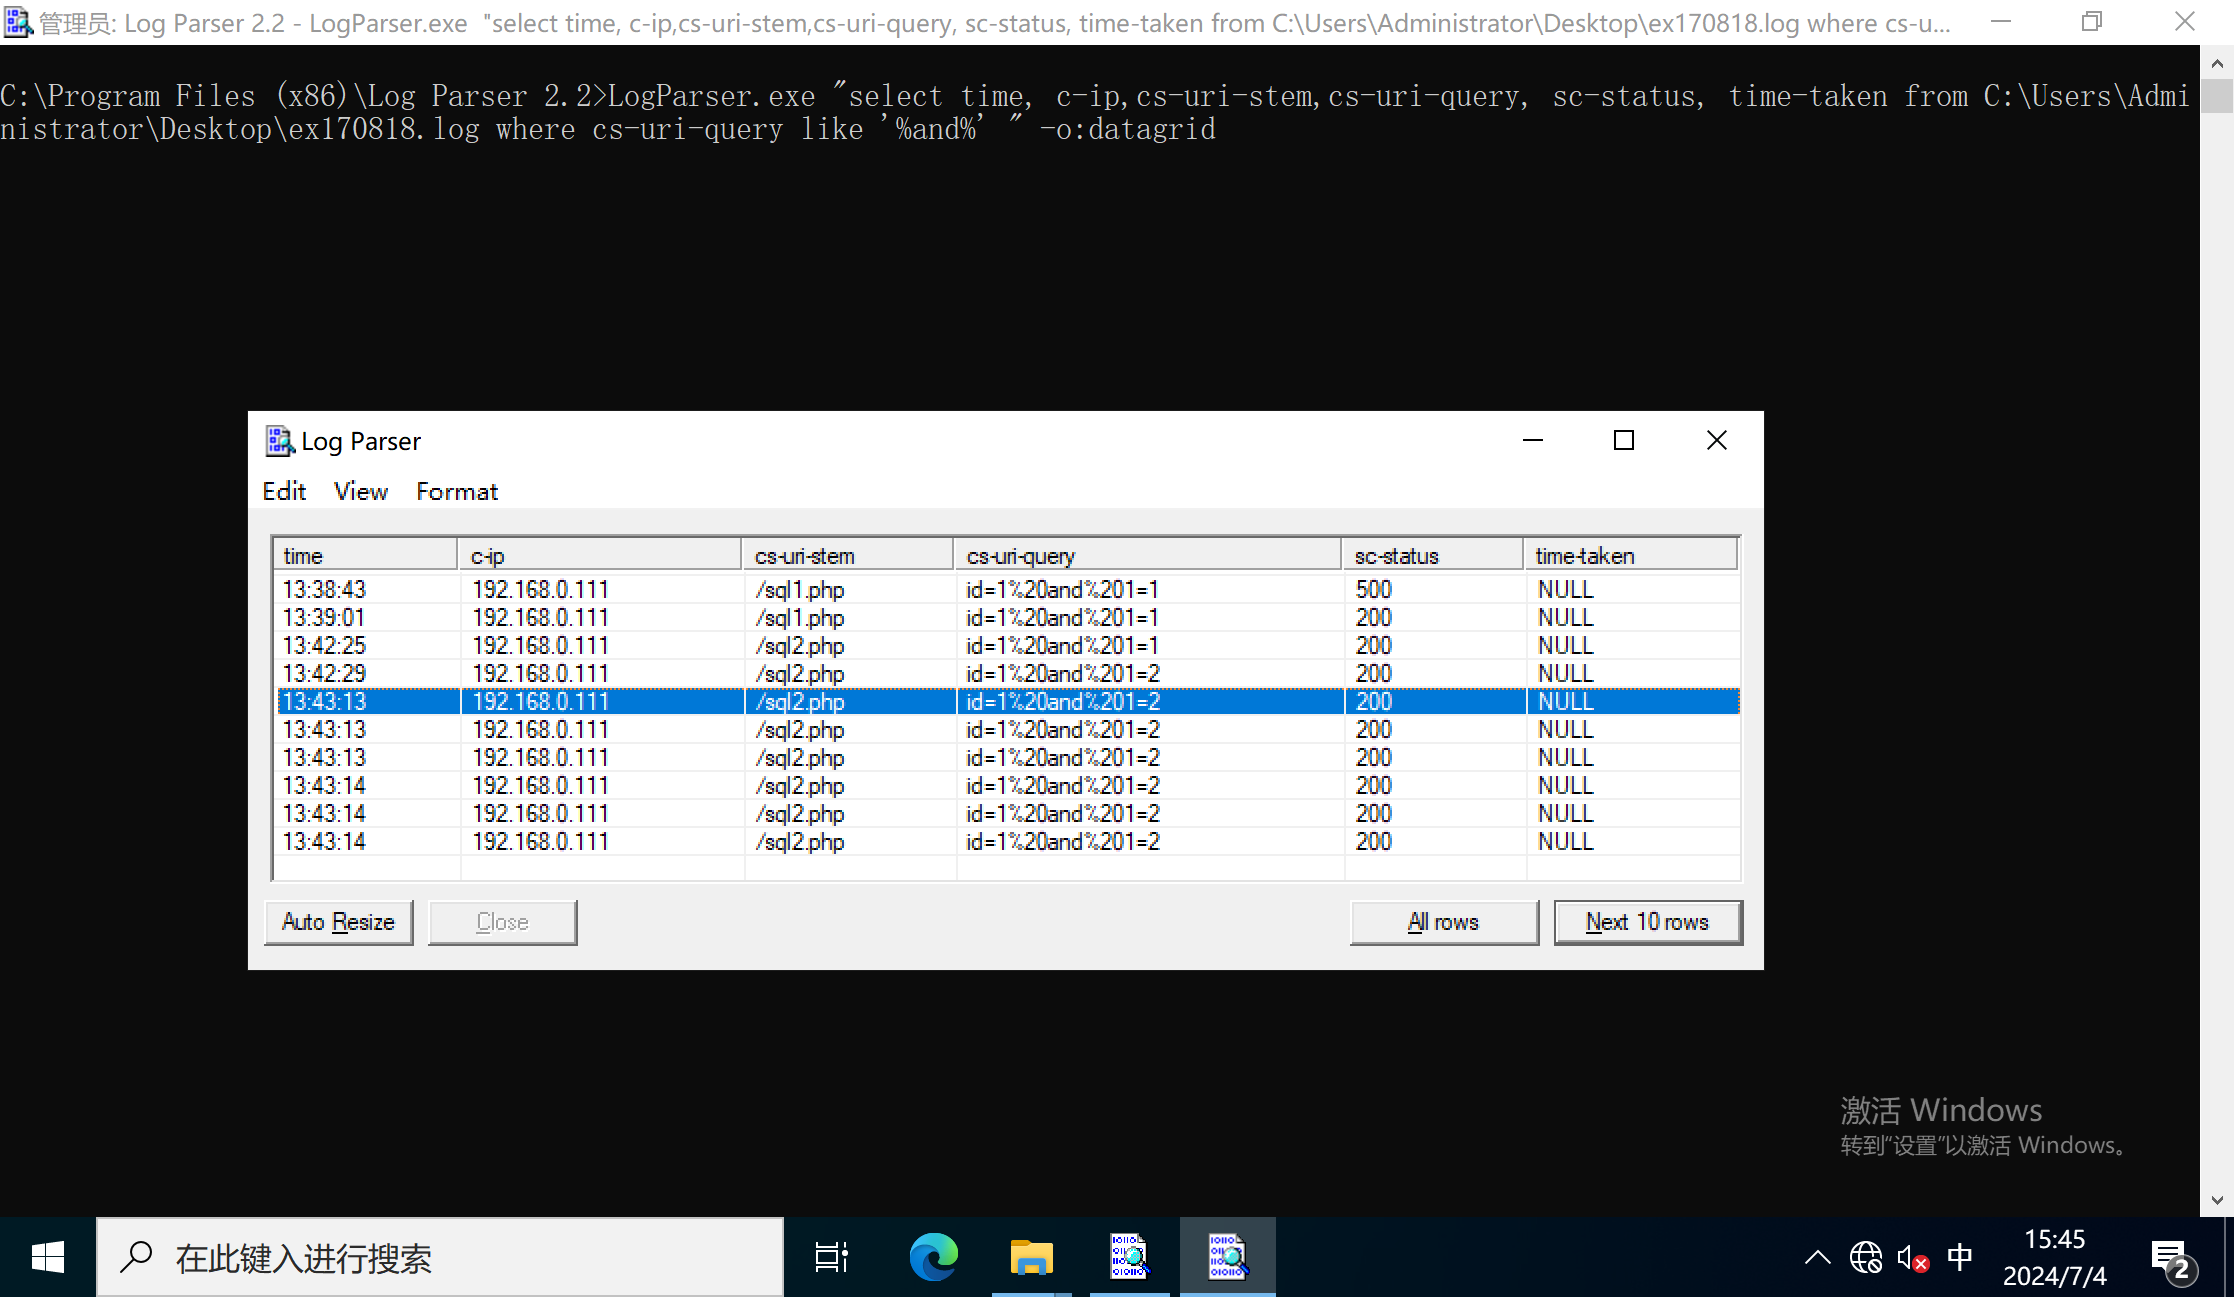
Task: Open the Edit menu in Log Parser
Action: tap(284, 491)
